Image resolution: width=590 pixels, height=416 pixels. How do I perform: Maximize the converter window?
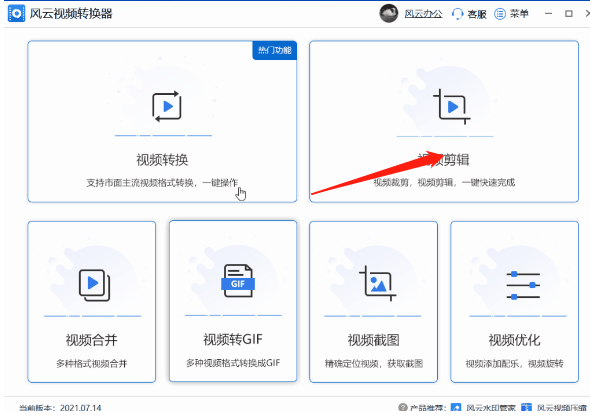point(569,14)
